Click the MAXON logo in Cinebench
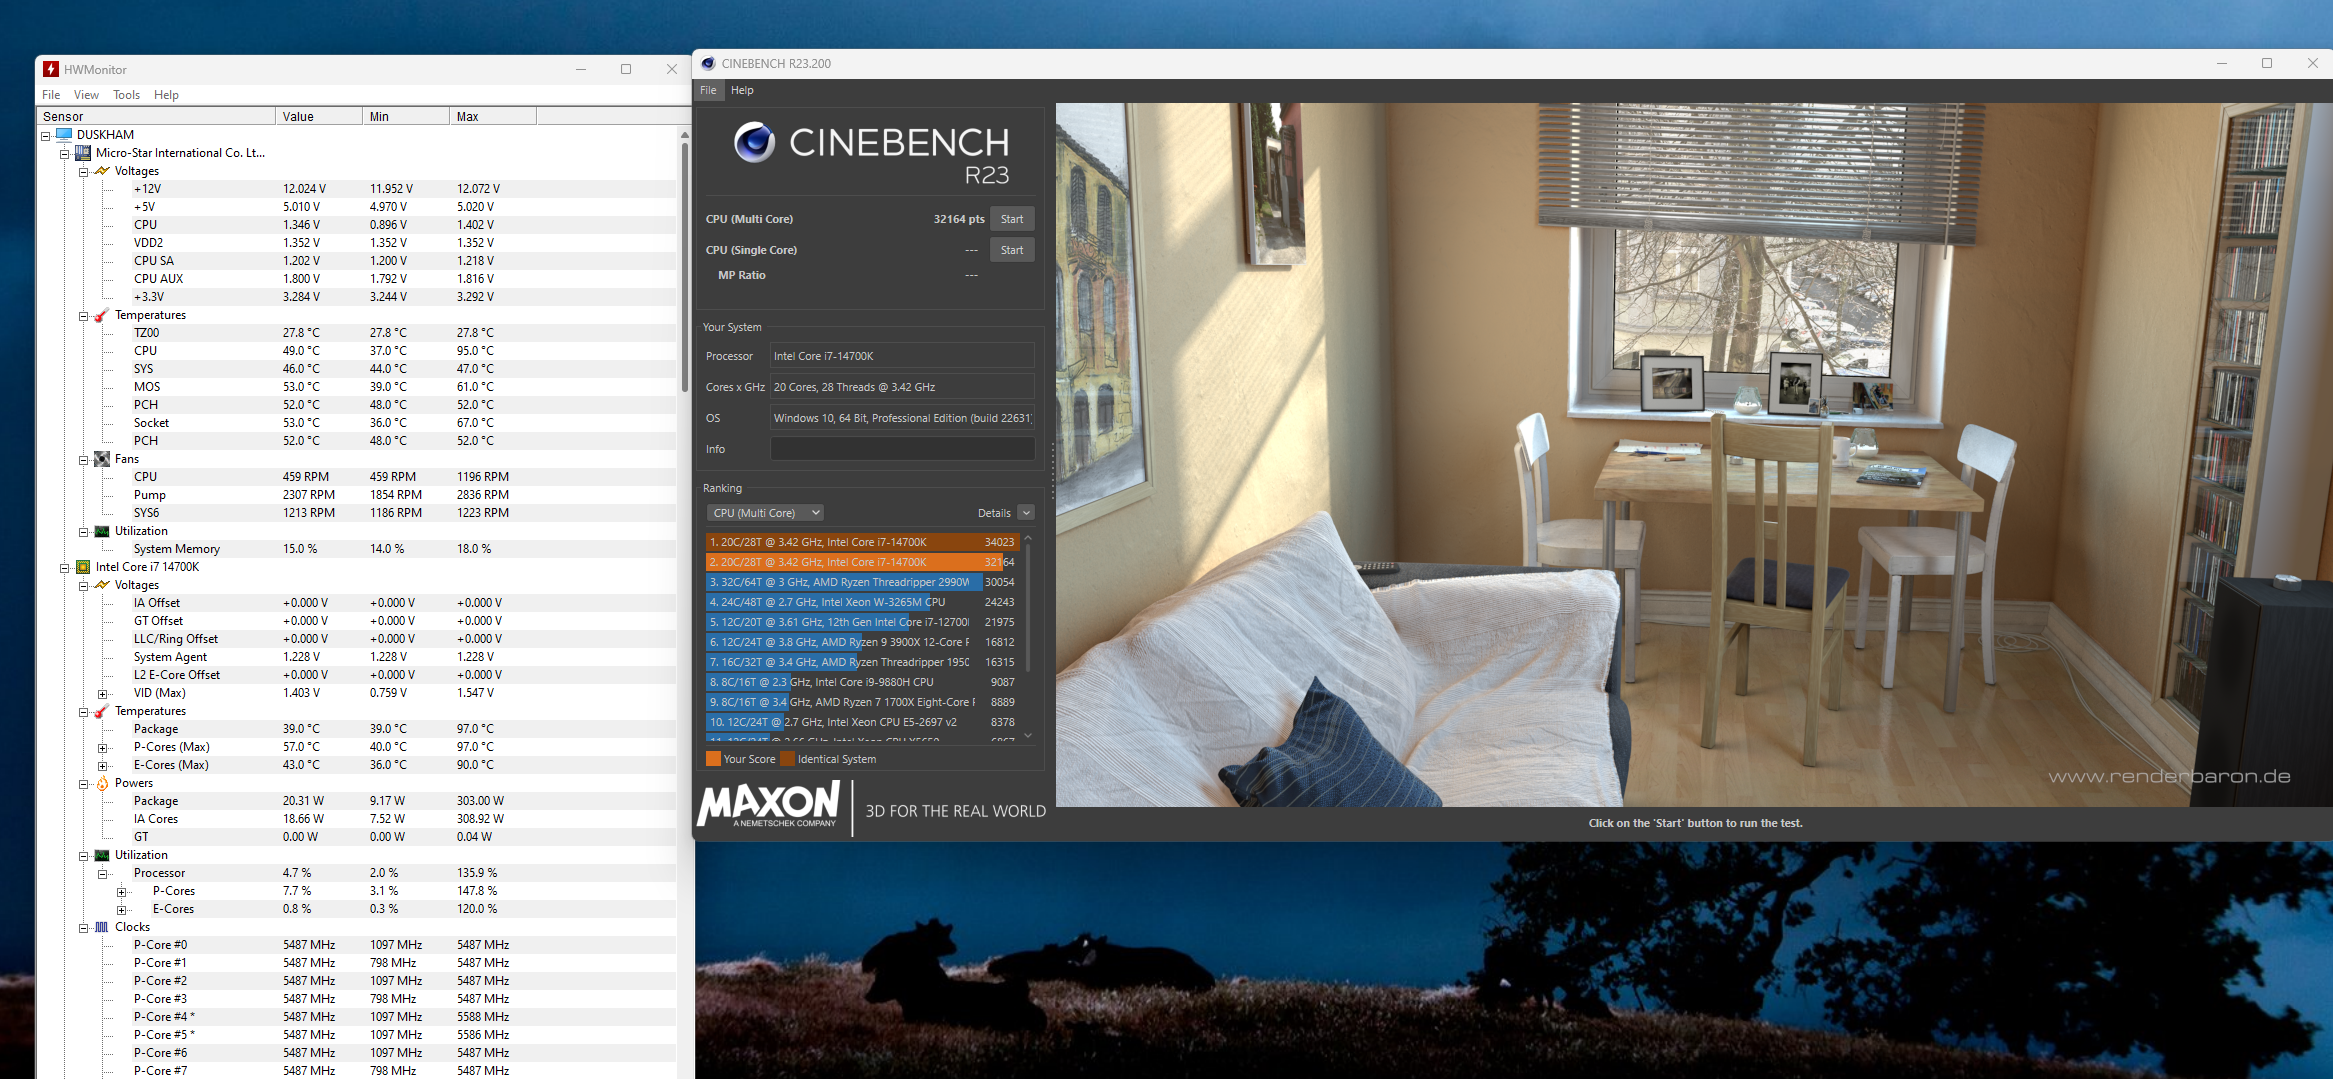This screenshot has height=1079, width=2333. pos(769,805)
